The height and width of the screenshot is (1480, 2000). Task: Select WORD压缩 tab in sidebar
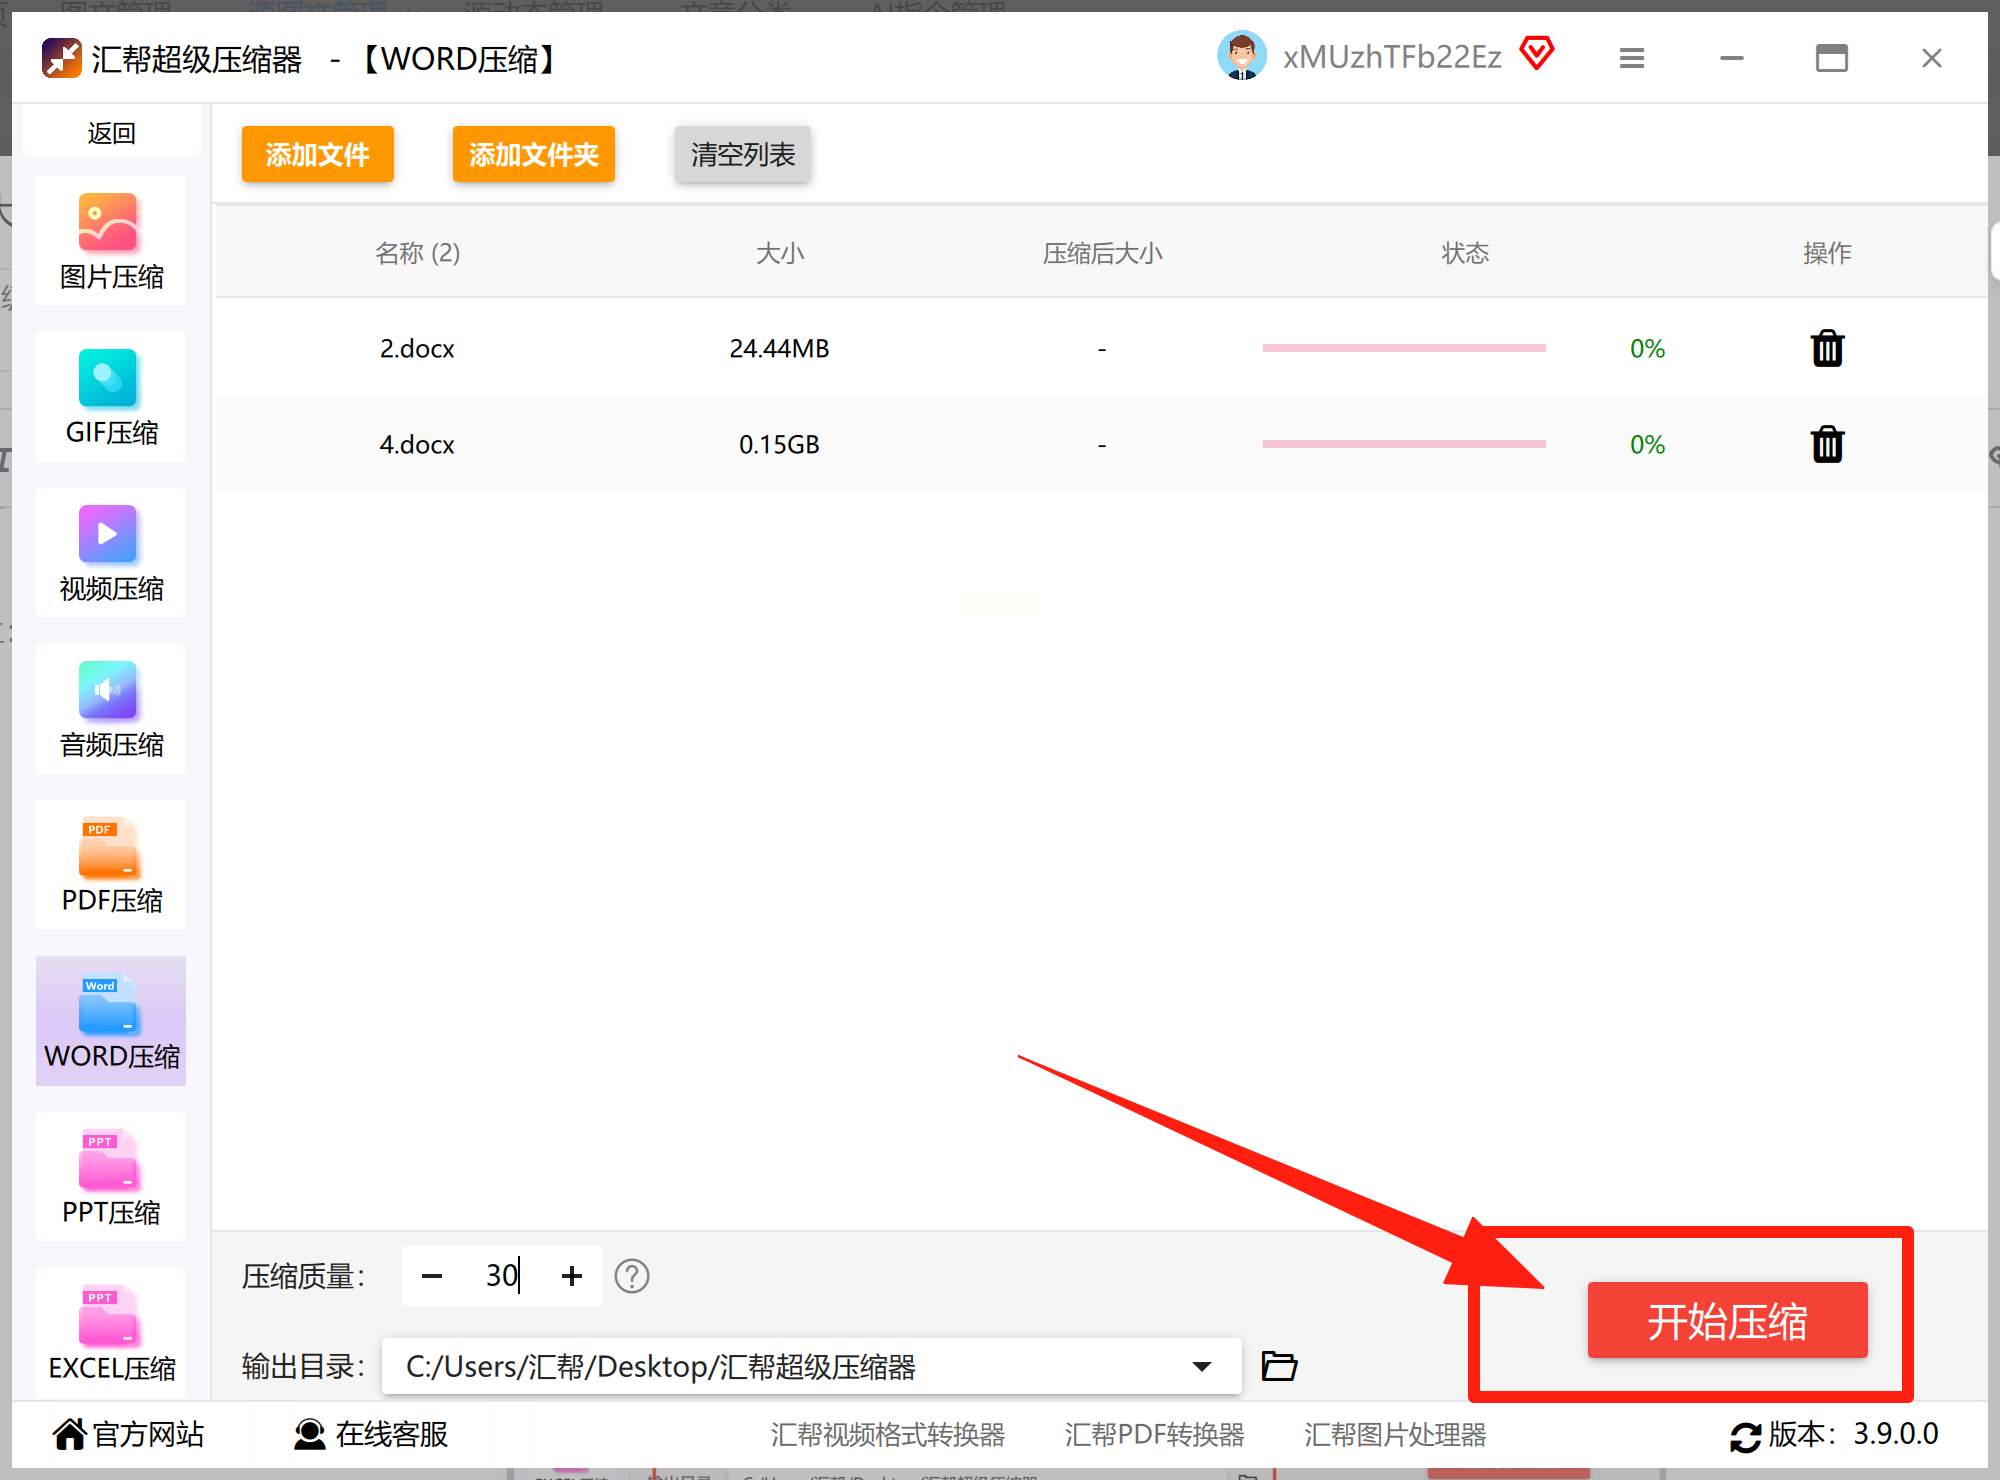pyautogui.click(x=111, y=1021)
